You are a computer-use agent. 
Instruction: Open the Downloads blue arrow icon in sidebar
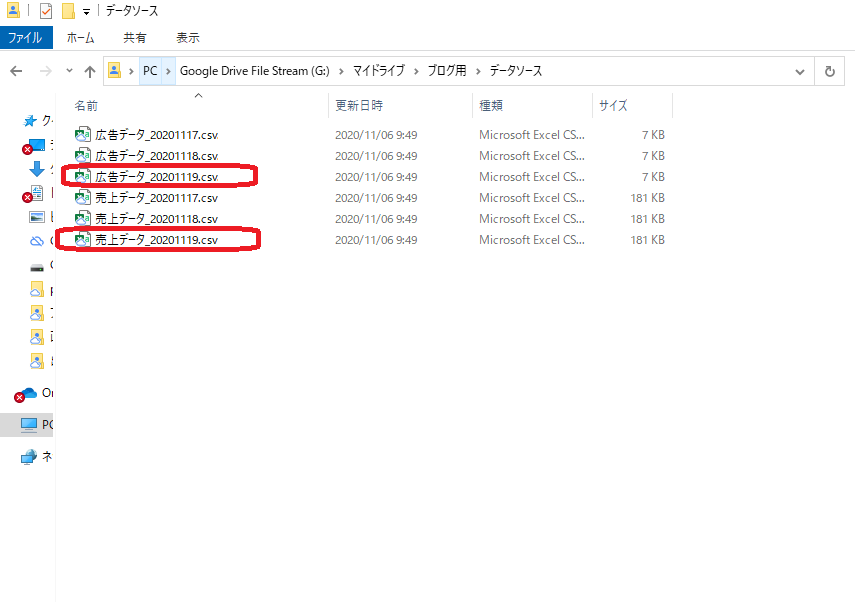pyautogui.click(x=37, y=169)
